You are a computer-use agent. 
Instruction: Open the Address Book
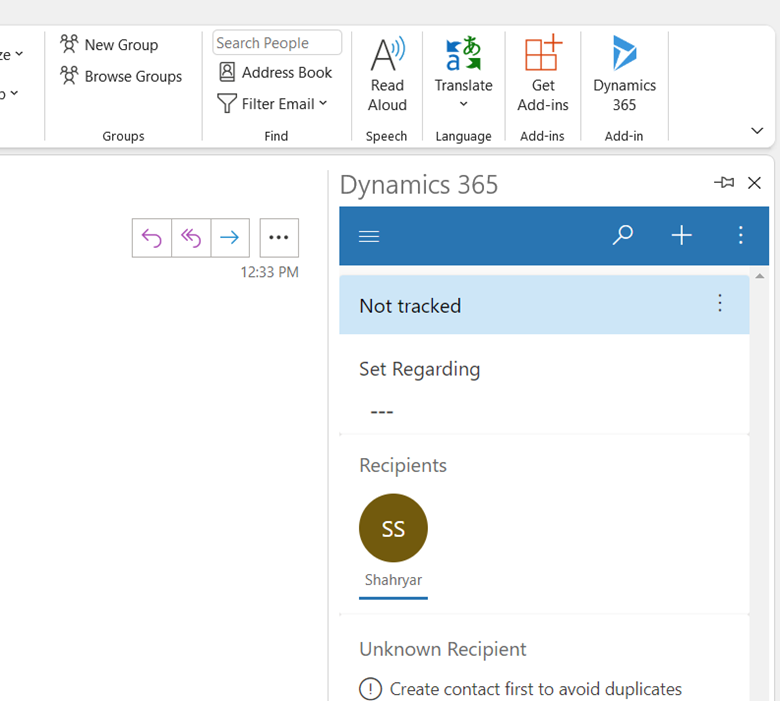[x=275, y=73]
